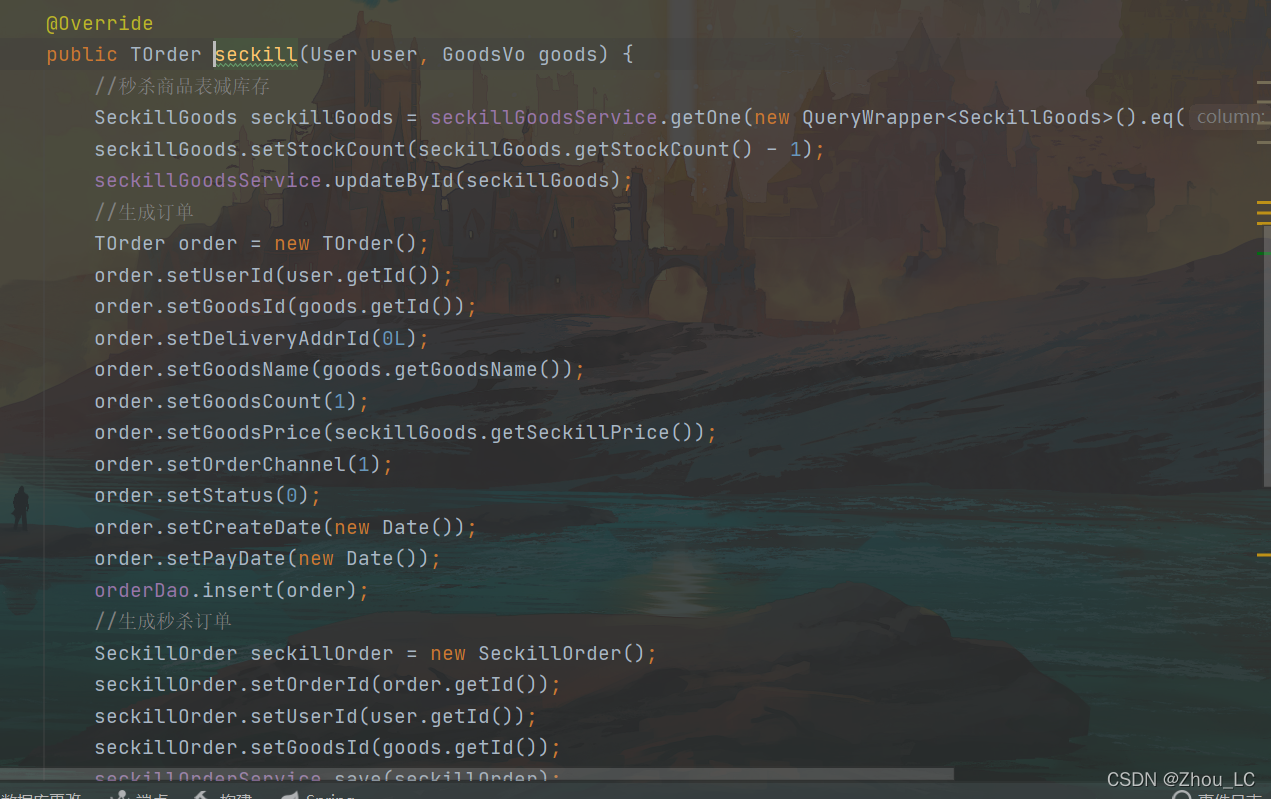Click the seckillOrder.setGoodsId line
This screenshot has height=799, width=1271.
click(x=328, y=747)
